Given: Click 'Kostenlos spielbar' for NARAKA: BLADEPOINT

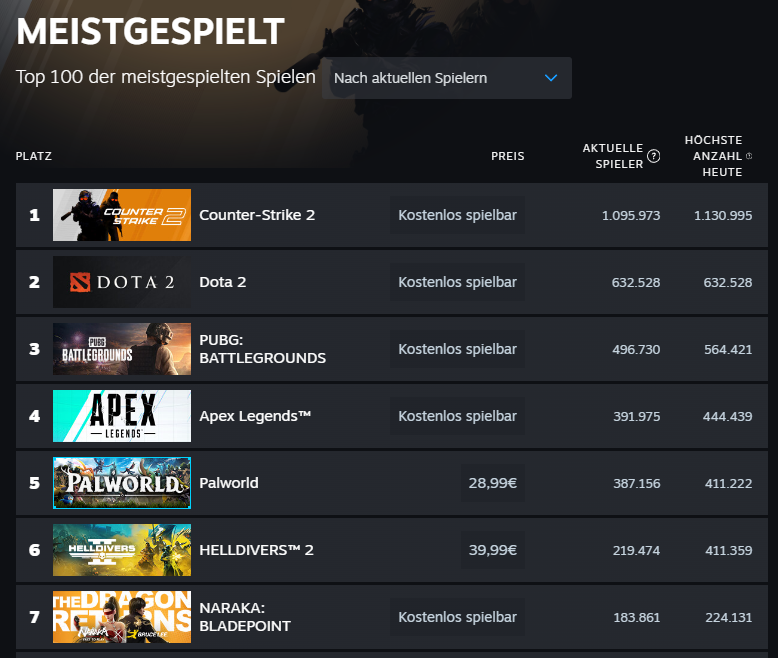Looking at the screenshot, I should [457, 617].
